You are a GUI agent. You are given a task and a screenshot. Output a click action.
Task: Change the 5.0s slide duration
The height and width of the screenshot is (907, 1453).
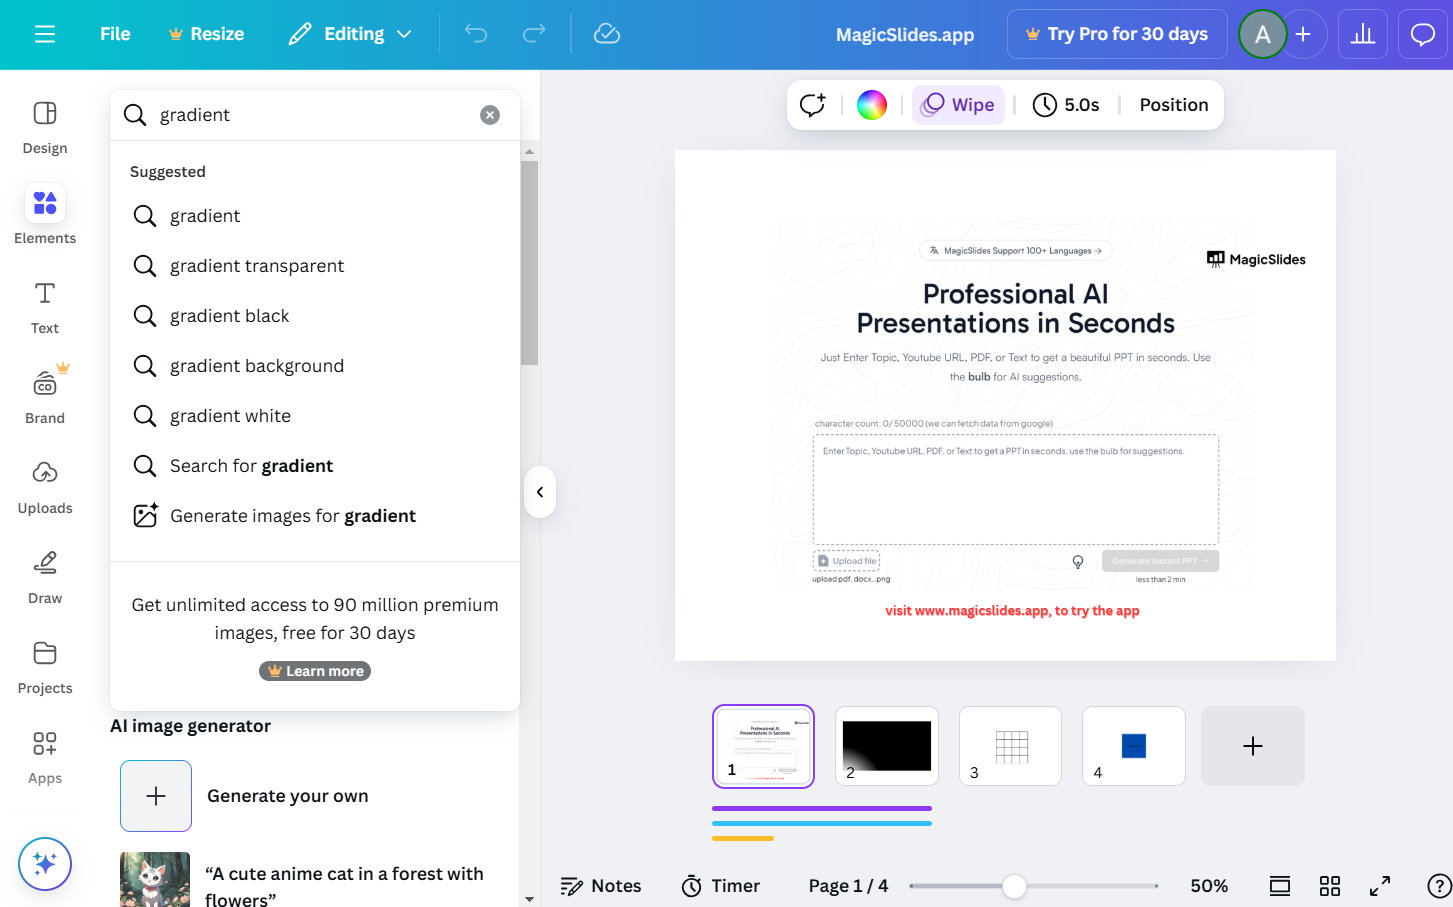click(1066, 105)
